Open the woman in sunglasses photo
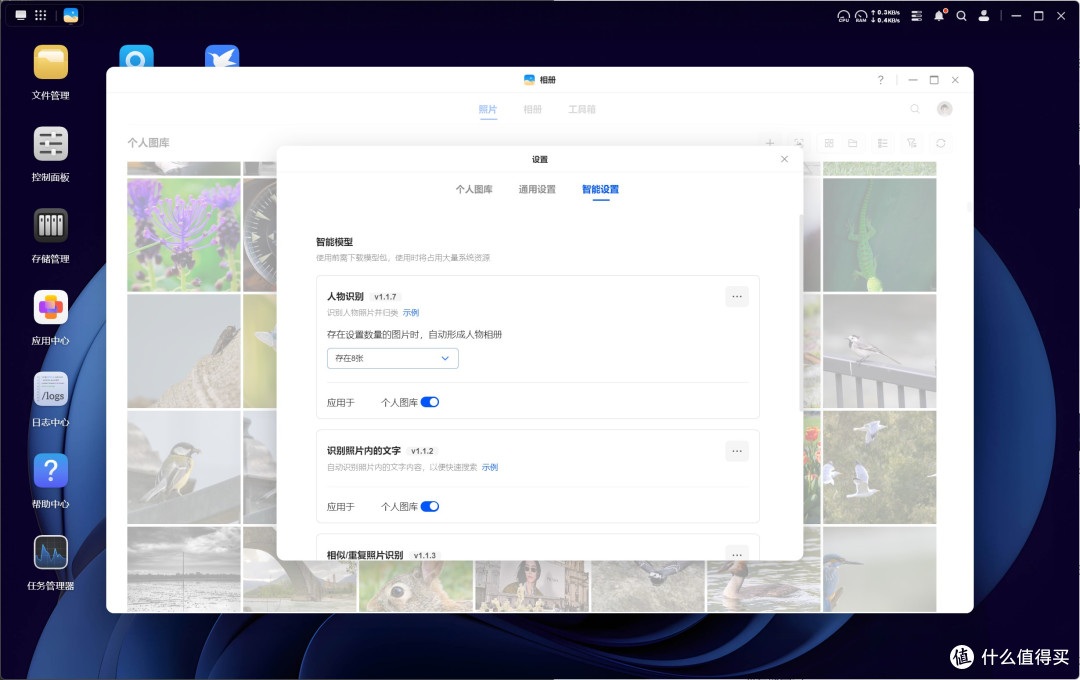The image size is (1080, 680). [x=532, y=586]
